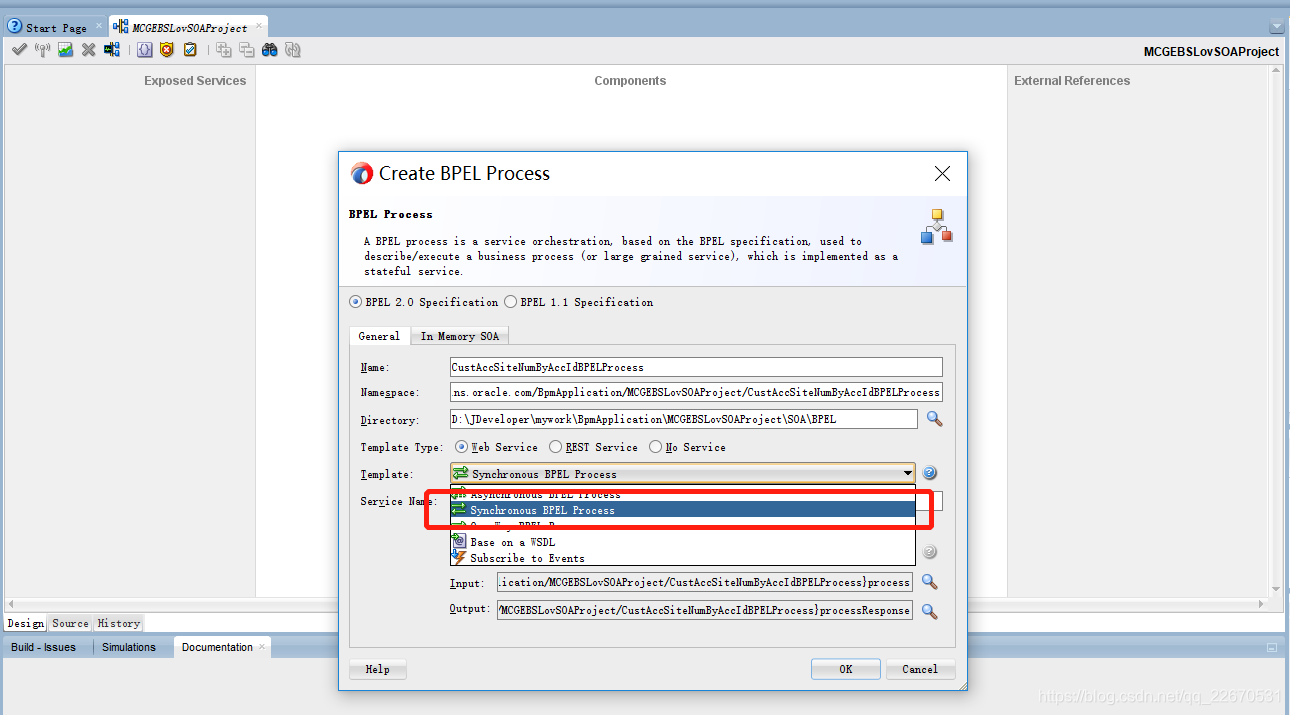Image resolution: width=1290 pixels, height=715 pixels.
Task: Click the composite editor vertical scrollbar
Action: point(1276,330)
